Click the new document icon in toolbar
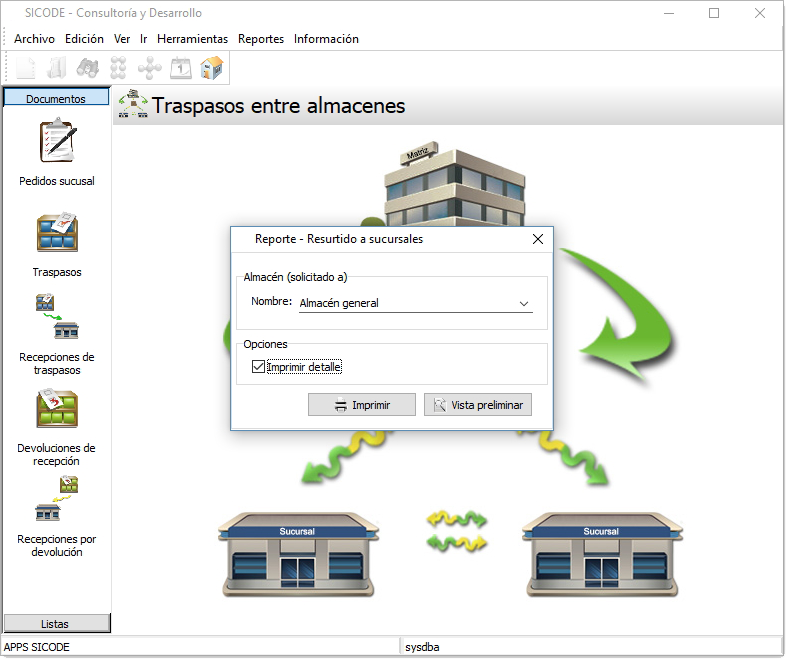786x659 pixels. (26, 68)
